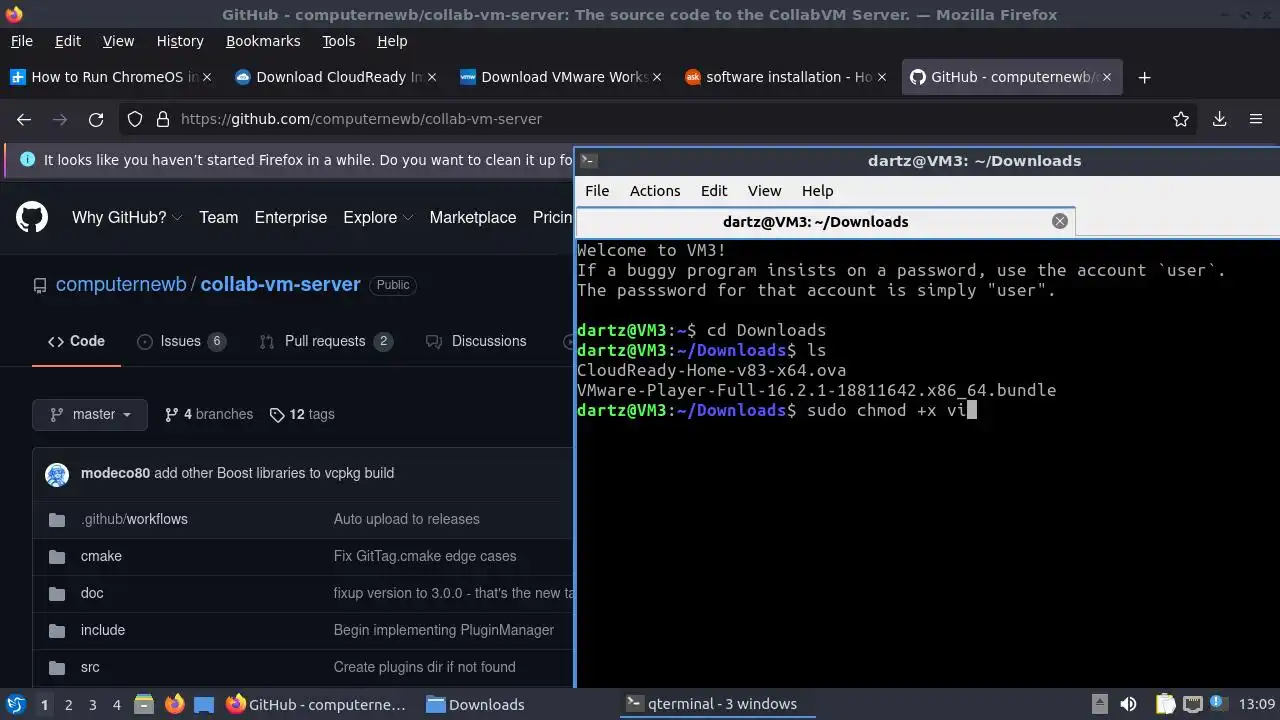Screen dimensions: 1280x720
Task: Open the Firefox hamburger application menu
Action: pyautogui.click(x=1256, y=119)
